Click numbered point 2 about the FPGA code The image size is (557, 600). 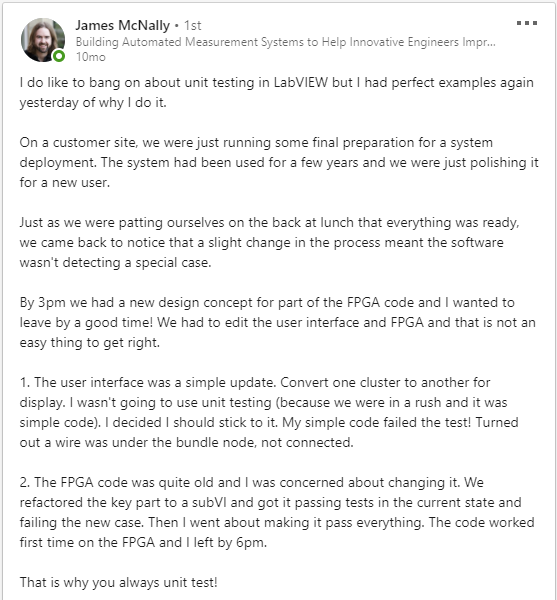coord(277,512)
